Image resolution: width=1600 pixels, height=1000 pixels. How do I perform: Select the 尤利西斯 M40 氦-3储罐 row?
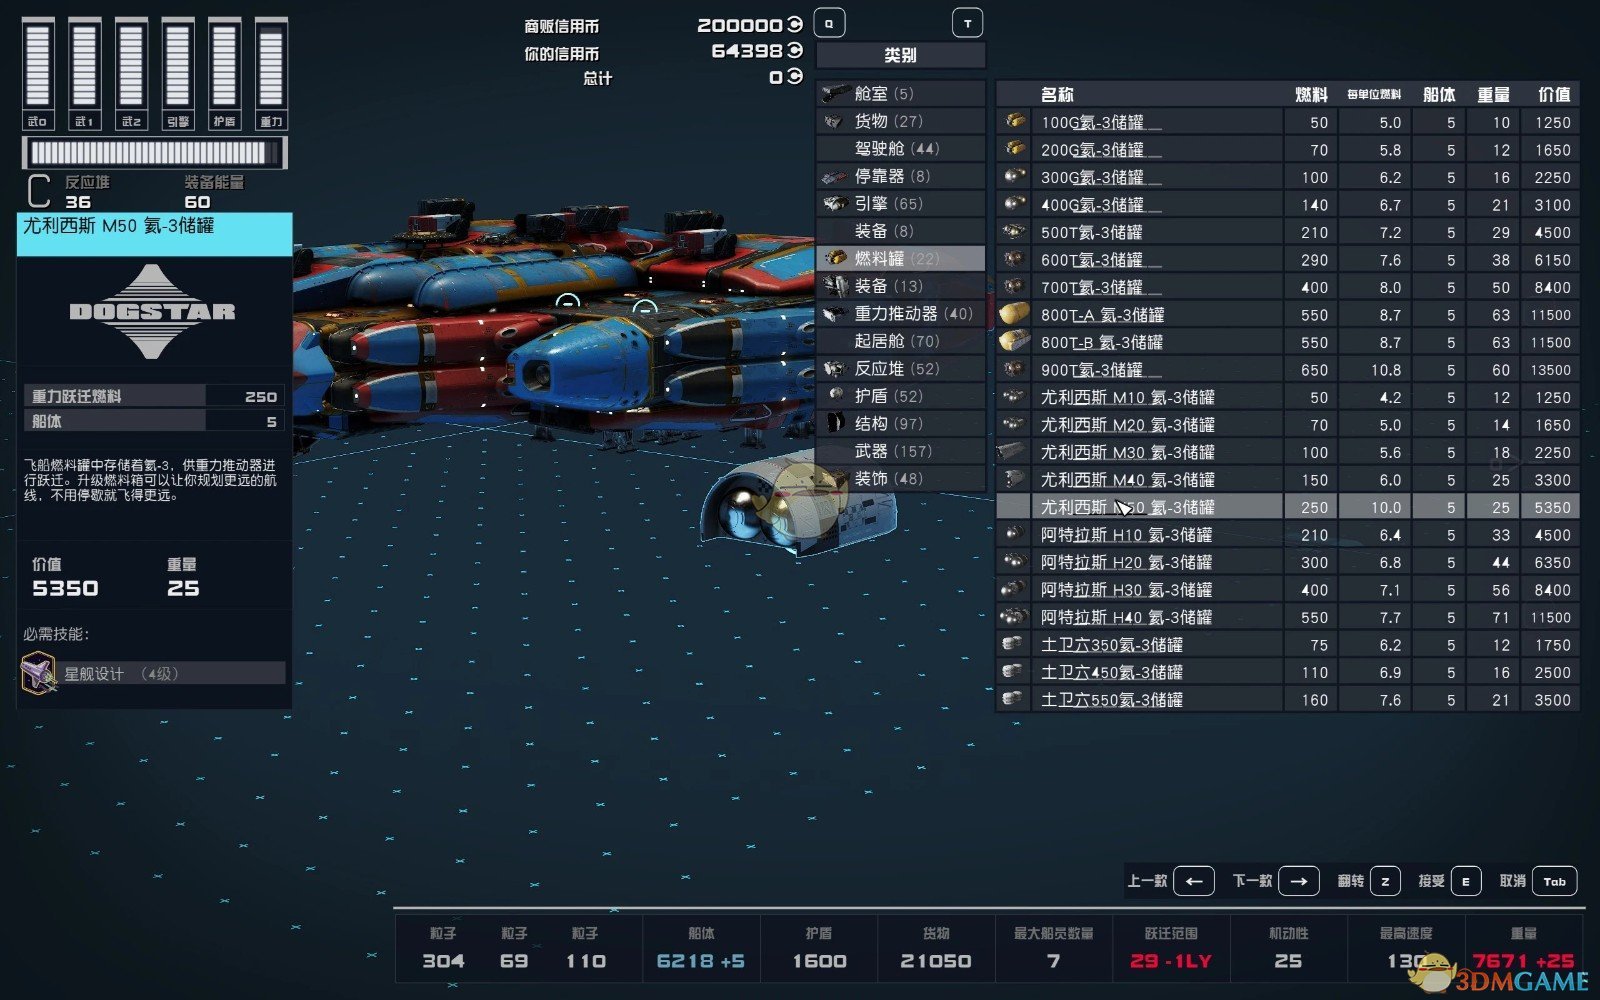1288,479
